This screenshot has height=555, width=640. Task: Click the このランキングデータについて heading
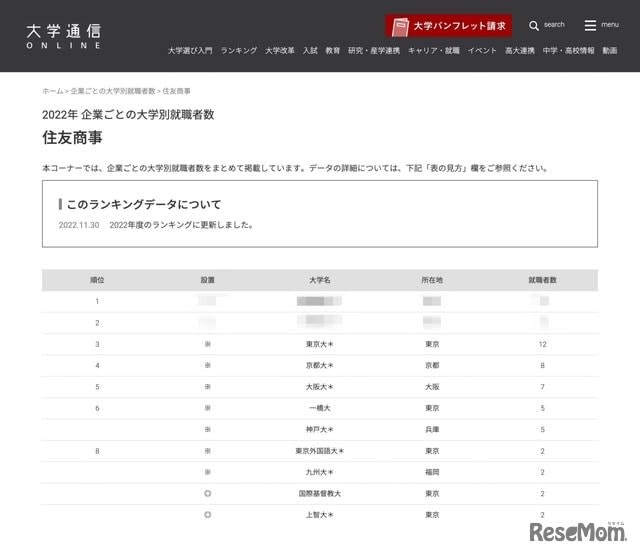pyautogui.click(x=144, y=204)
